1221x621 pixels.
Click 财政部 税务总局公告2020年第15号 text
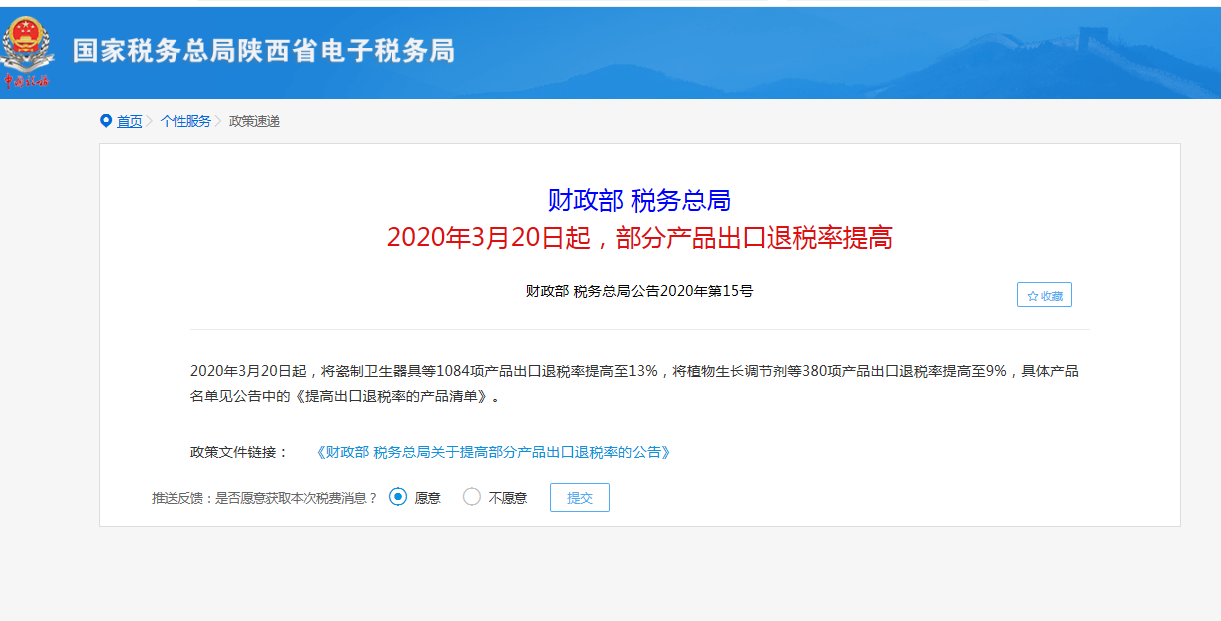pyautogui.click(x=639, y=291)
